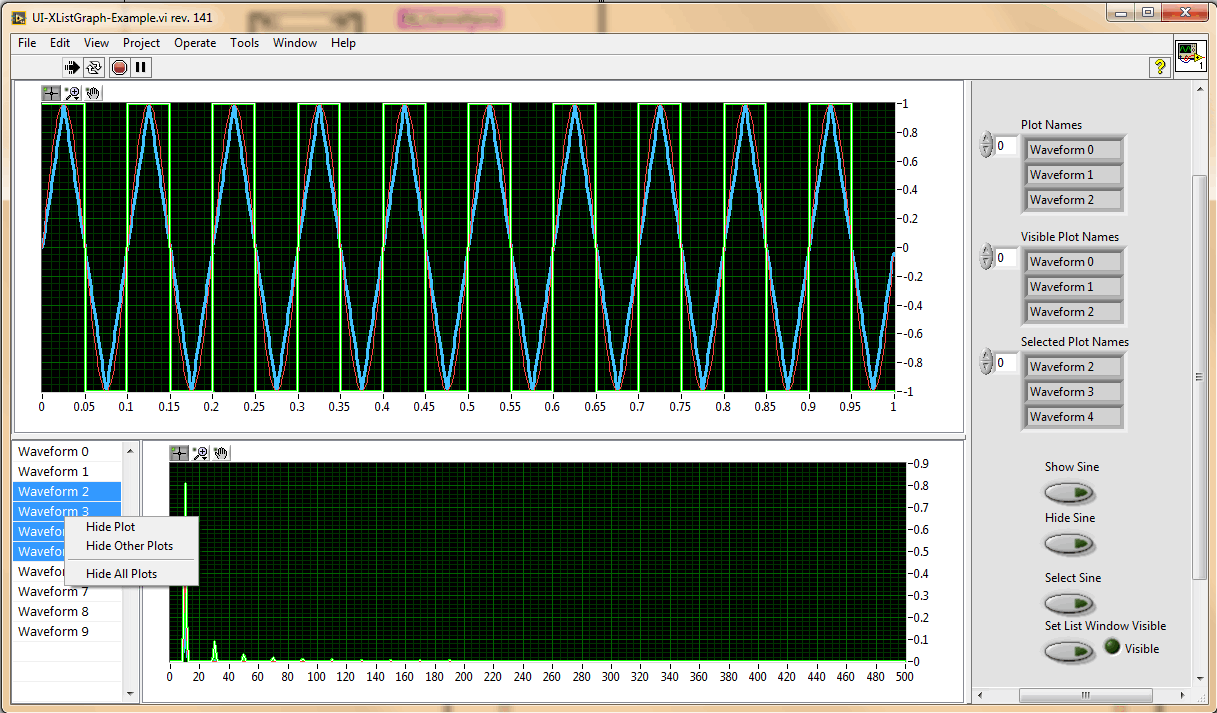Select the pan hand tool on lower graph
Viewport: 1217px width, 713px height.
(221, 453)
